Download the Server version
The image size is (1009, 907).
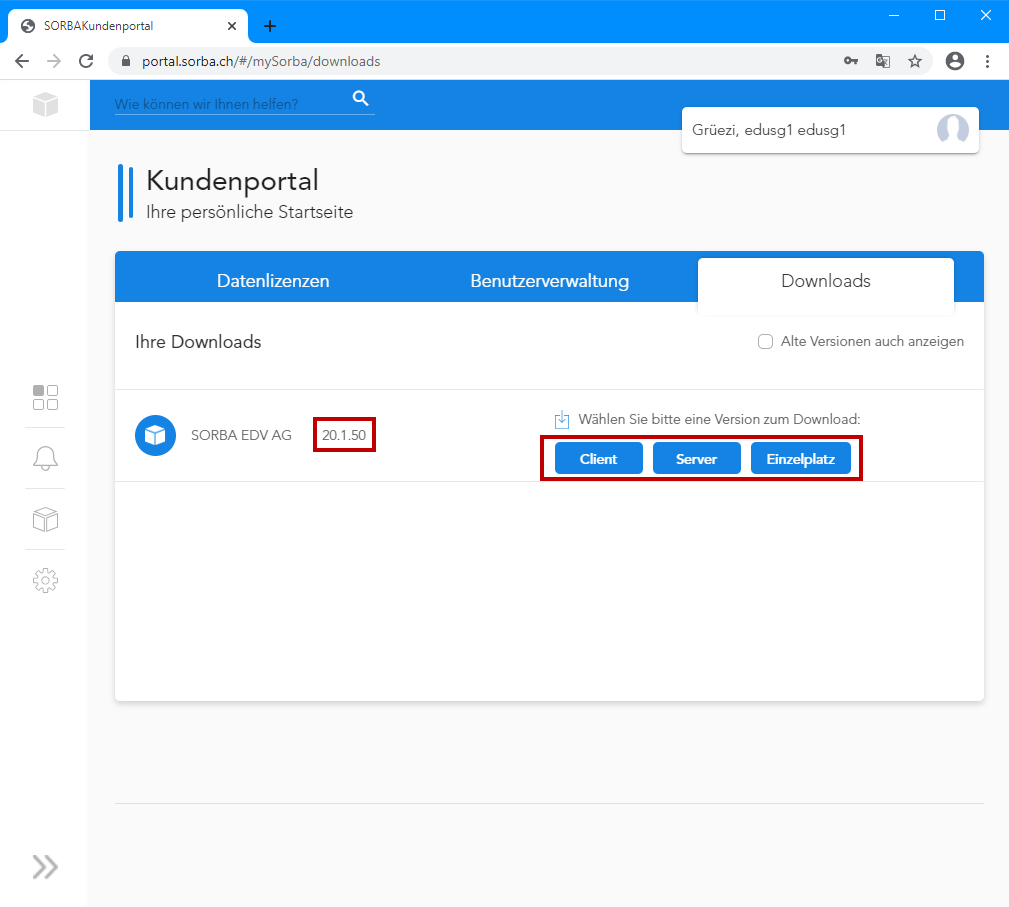click(x=696, y=459)
